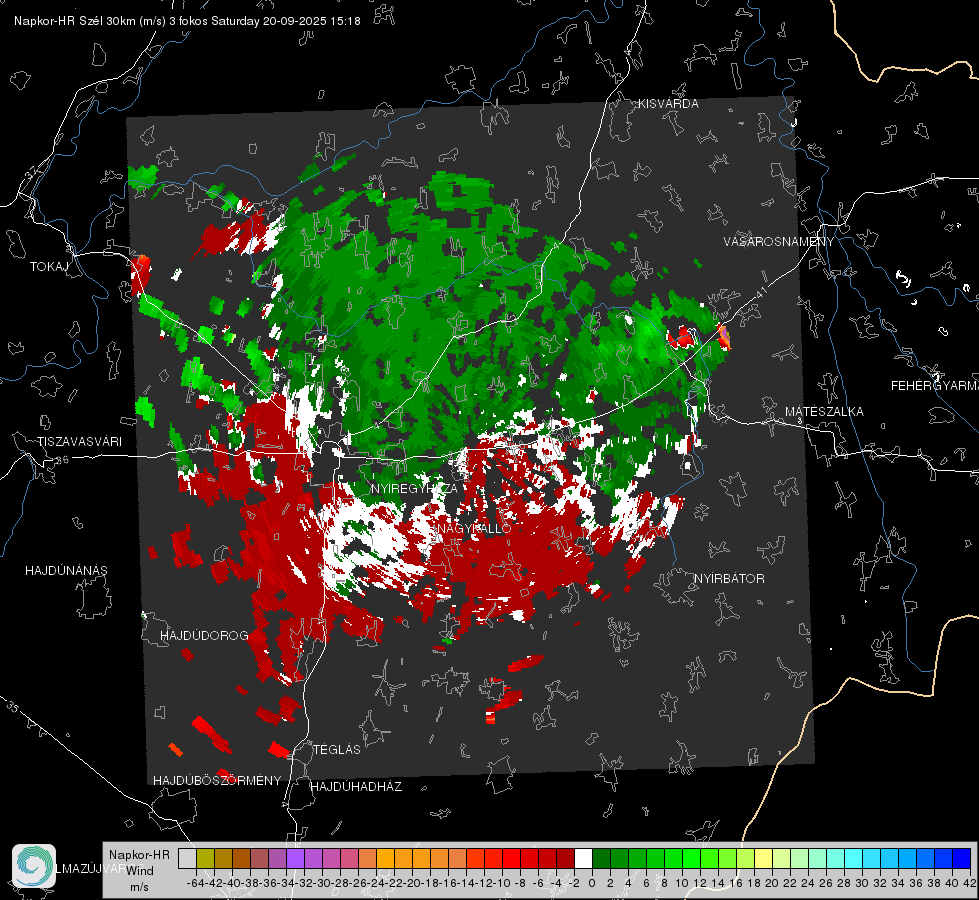
Task: Click the white swatch between -2 and 0
Action: (583, 858)
